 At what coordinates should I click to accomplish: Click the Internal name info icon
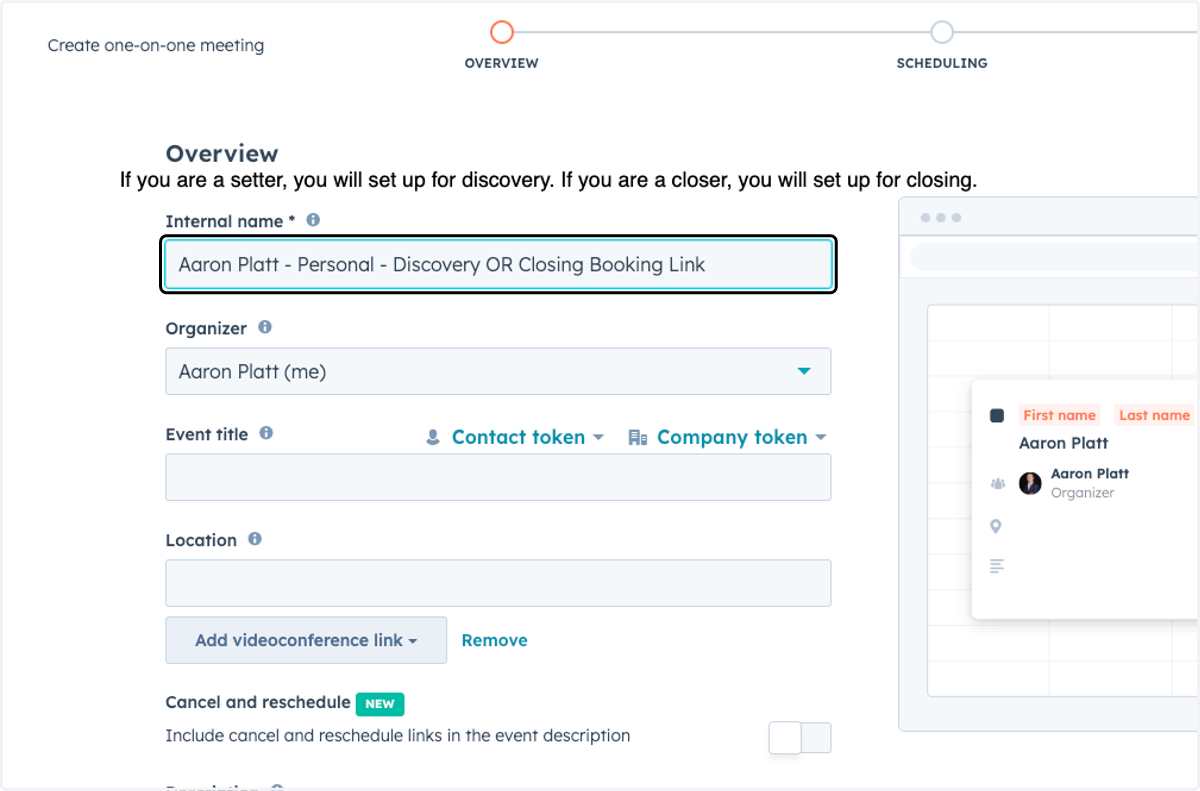[313, 220]
